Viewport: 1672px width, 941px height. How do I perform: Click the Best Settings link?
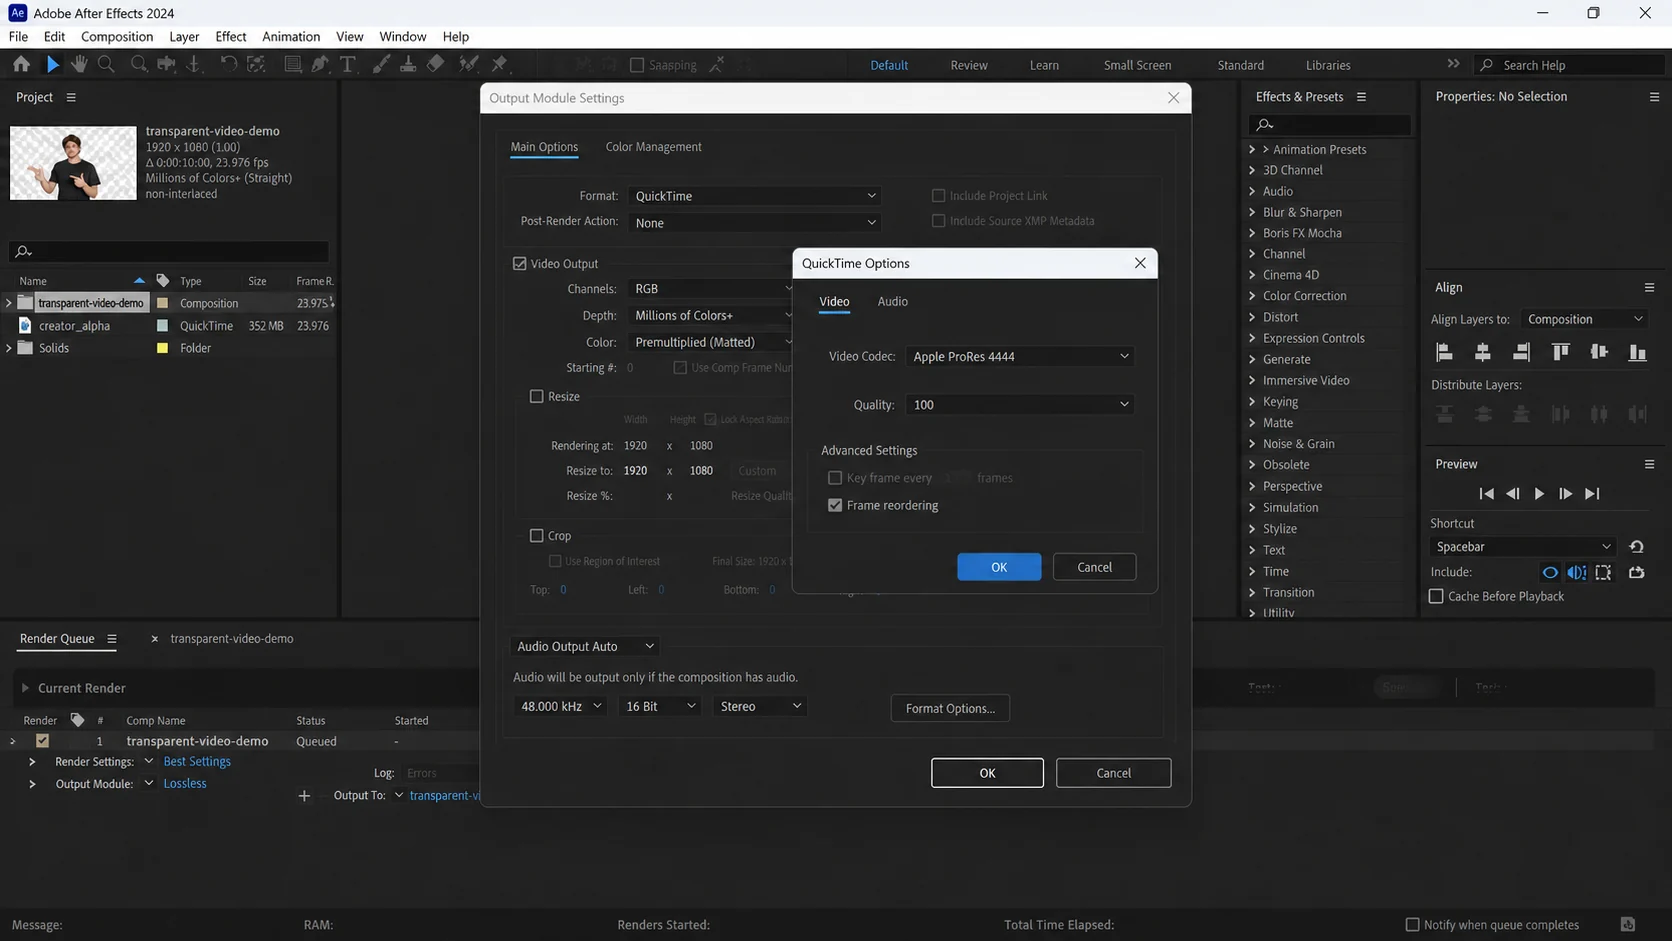[197, 762]
